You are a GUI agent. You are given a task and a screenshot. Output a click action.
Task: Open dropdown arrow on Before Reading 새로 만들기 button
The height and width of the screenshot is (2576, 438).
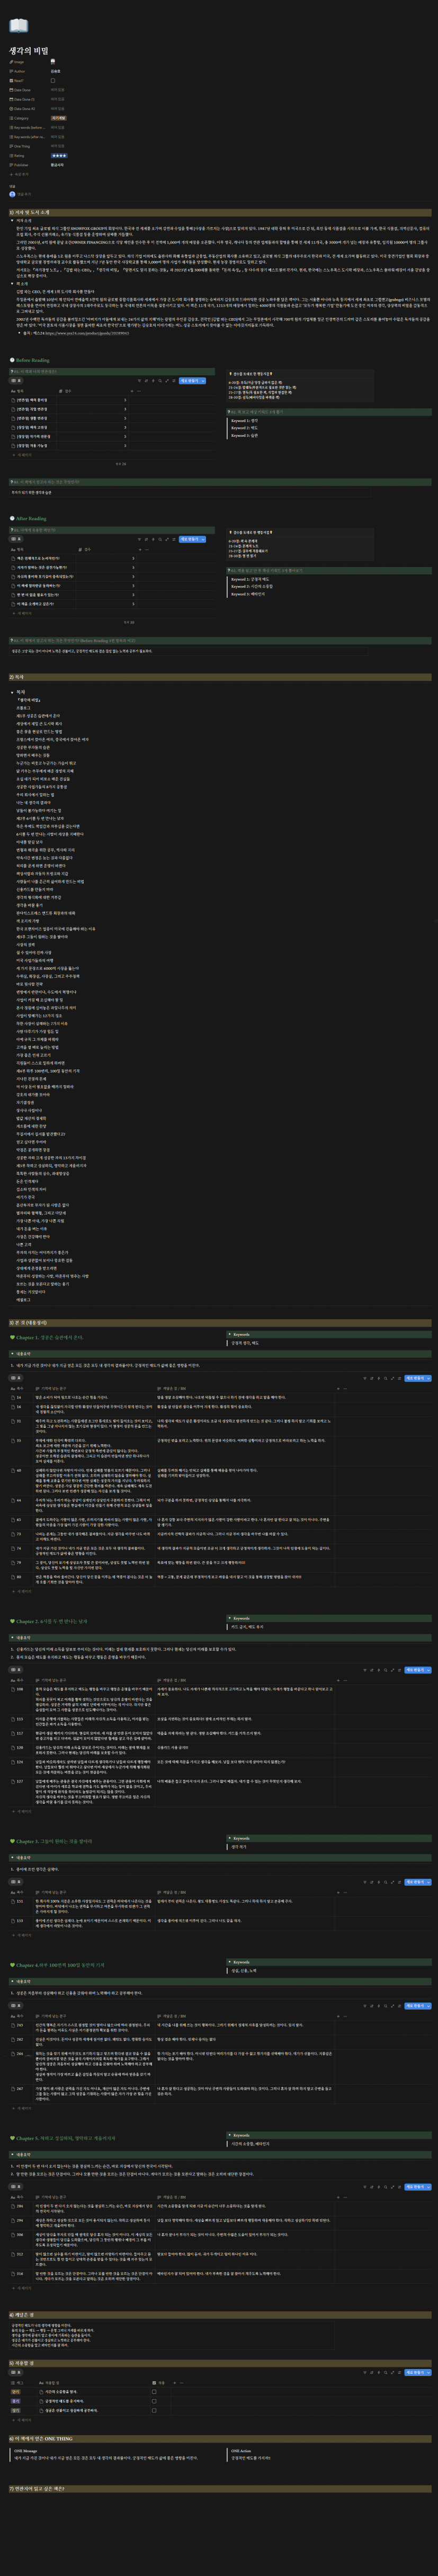[x=203, y=381]
